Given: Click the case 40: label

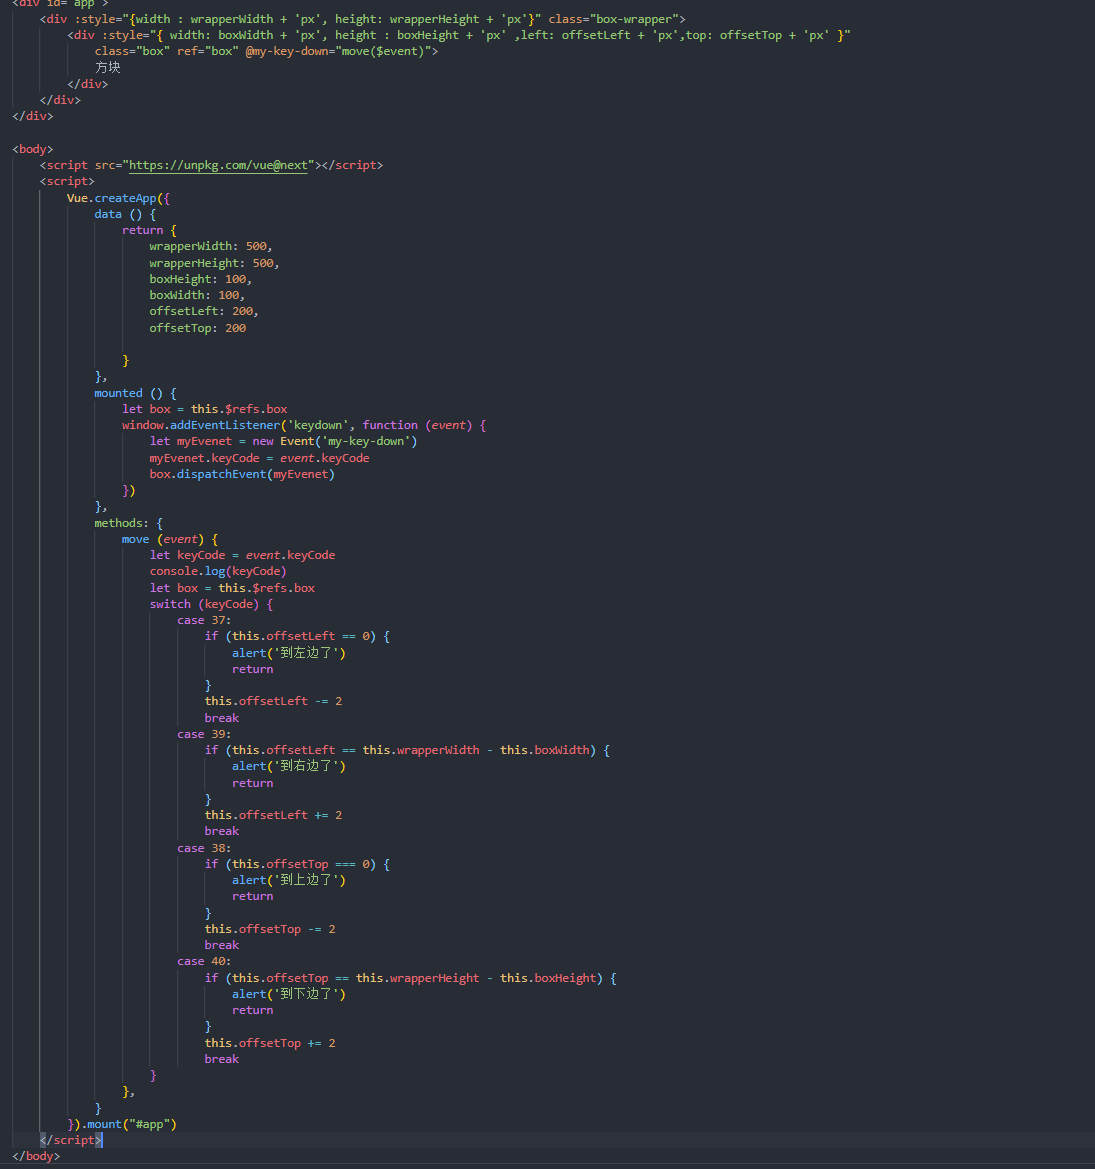Looking at the screenshot, I should (204, 962).
